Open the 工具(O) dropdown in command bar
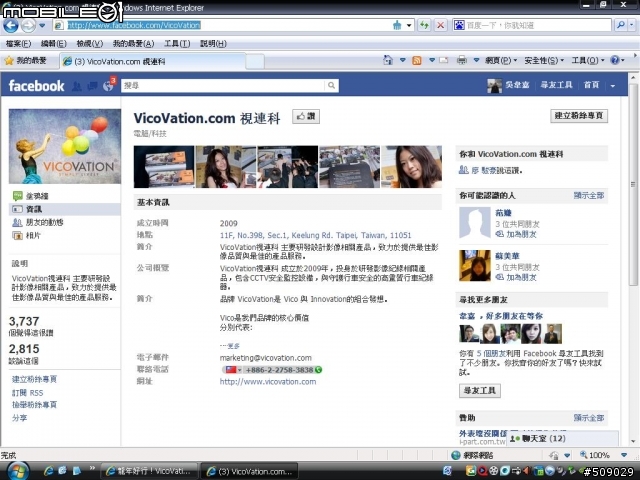640x480 pixels. (588, 61)
